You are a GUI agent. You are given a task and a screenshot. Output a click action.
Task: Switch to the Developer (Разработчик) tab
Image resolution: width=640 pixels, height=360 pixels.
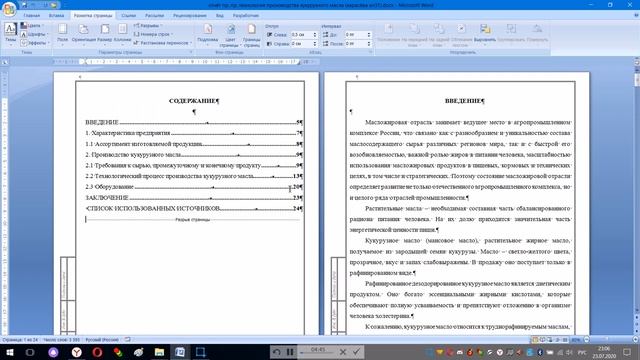246,16
